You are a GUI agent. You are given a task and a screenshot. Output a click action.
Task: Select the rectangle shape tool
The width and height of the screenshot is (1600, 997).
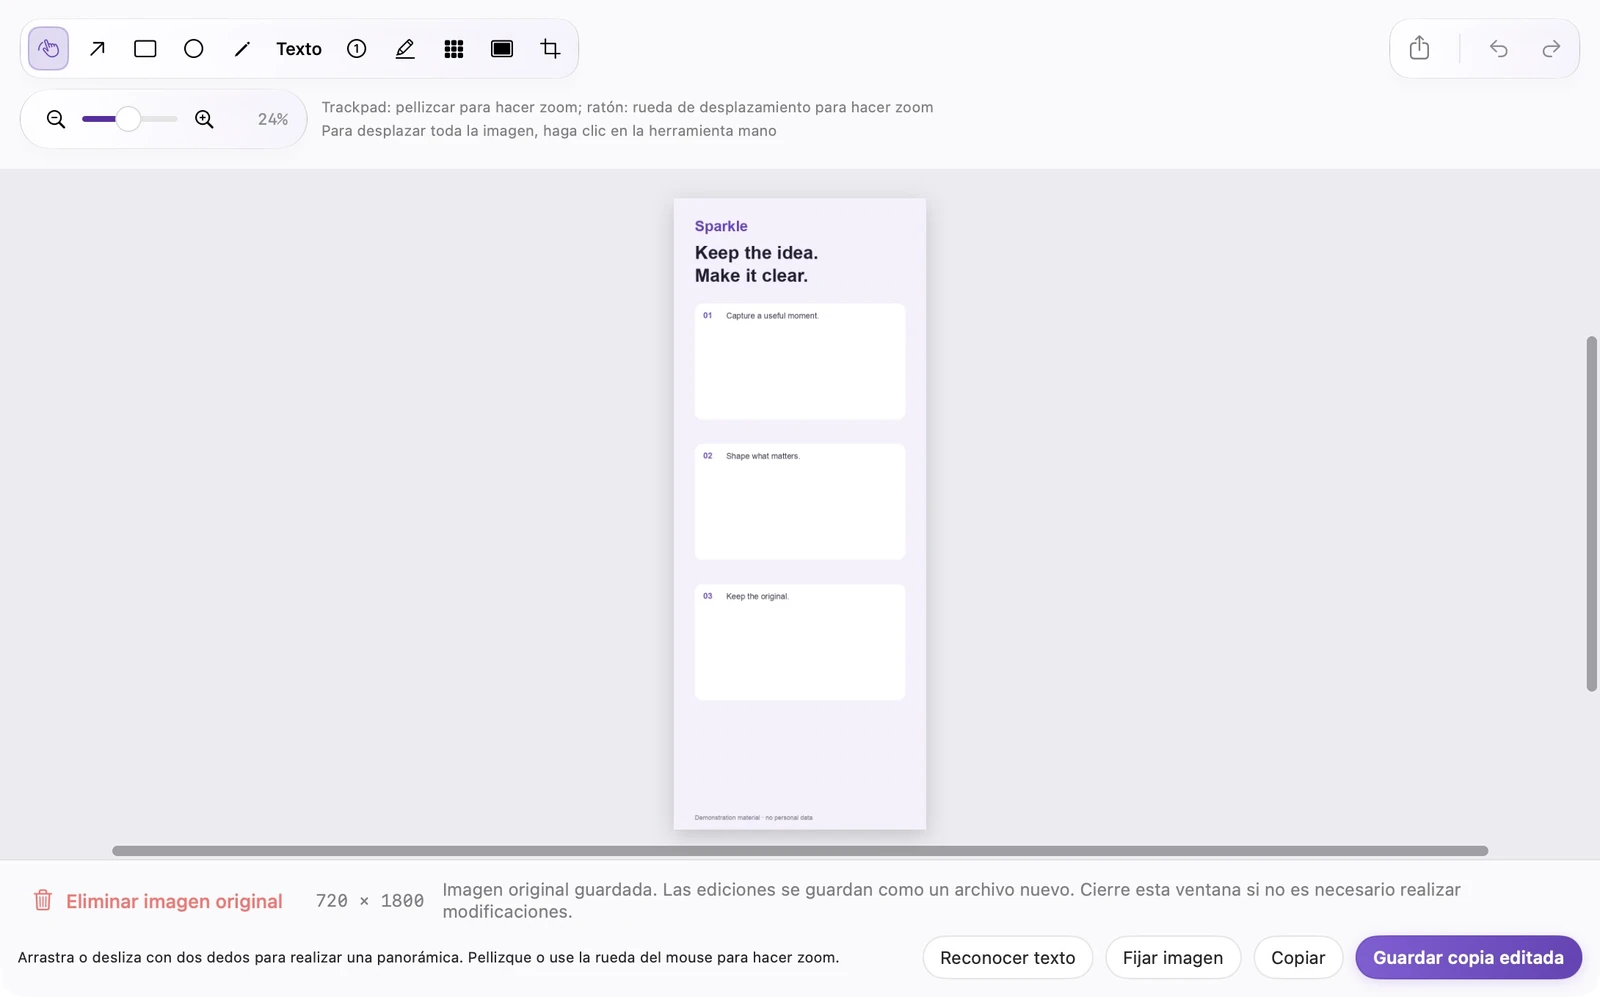(x=145, y=49)
